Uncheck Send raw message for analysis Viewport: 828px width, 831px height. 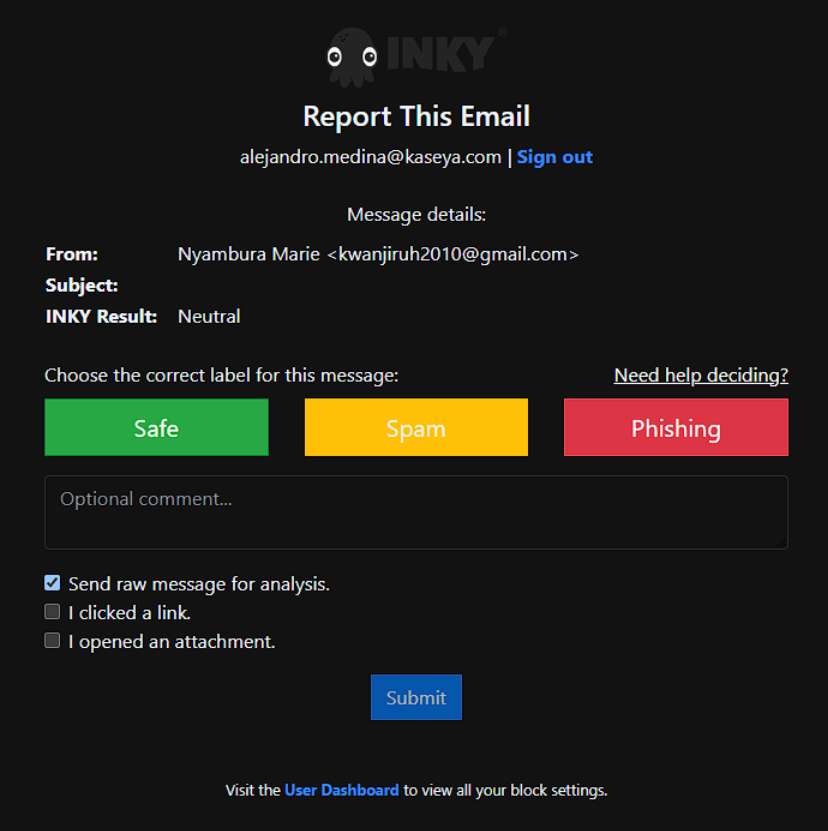pyautogui.click(x=52, y=583)
